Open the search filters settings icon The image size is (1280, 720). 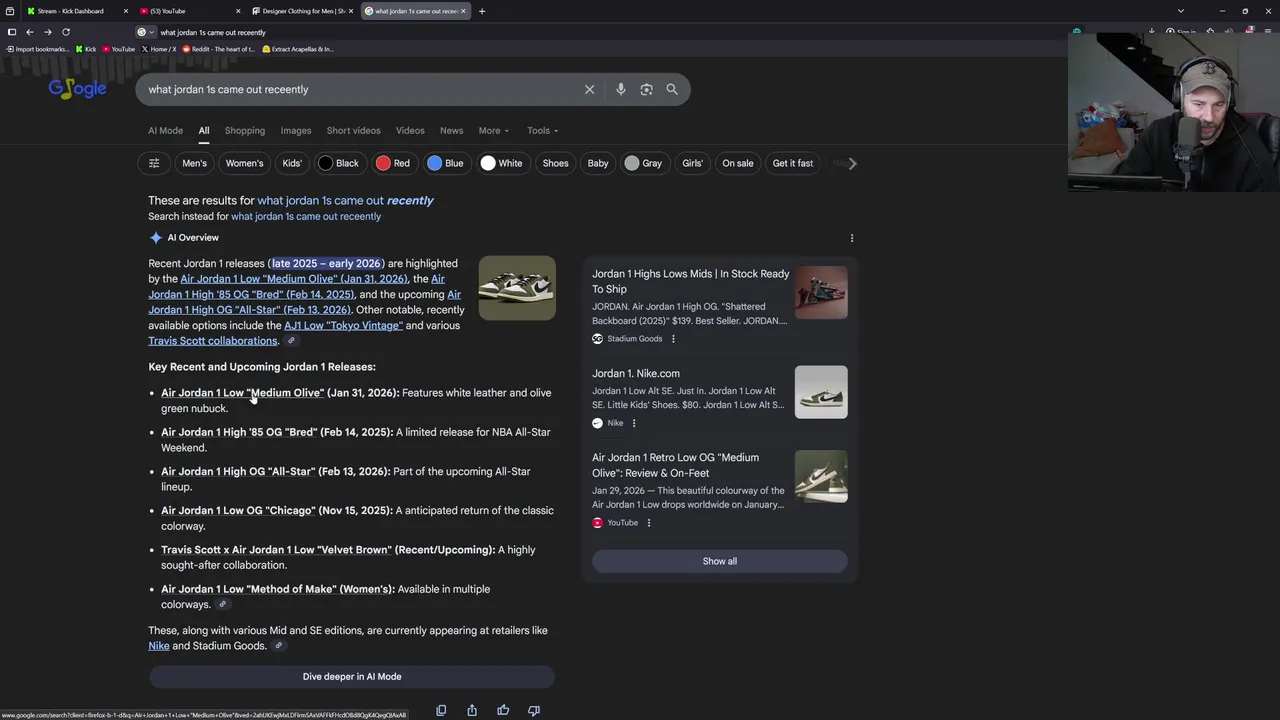(154, 163)
